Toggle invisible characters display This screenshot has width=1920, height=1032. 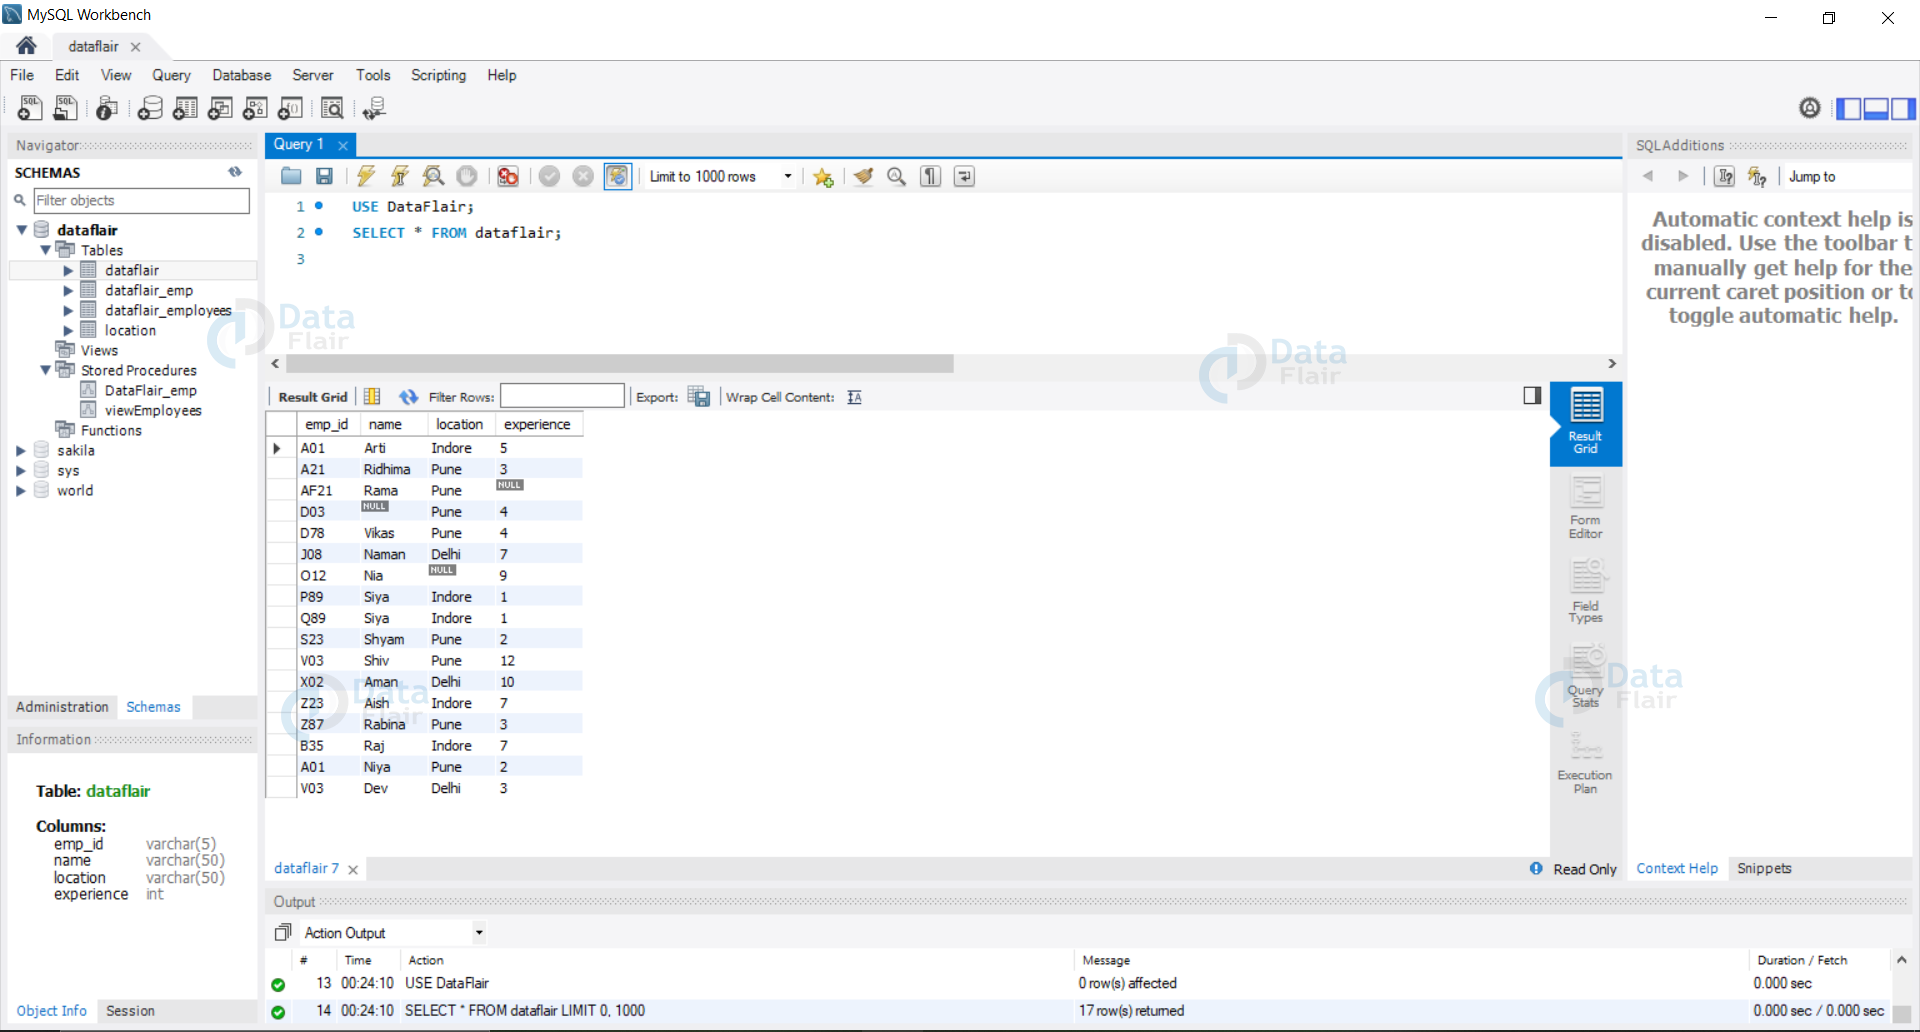(x=931, y=177)
